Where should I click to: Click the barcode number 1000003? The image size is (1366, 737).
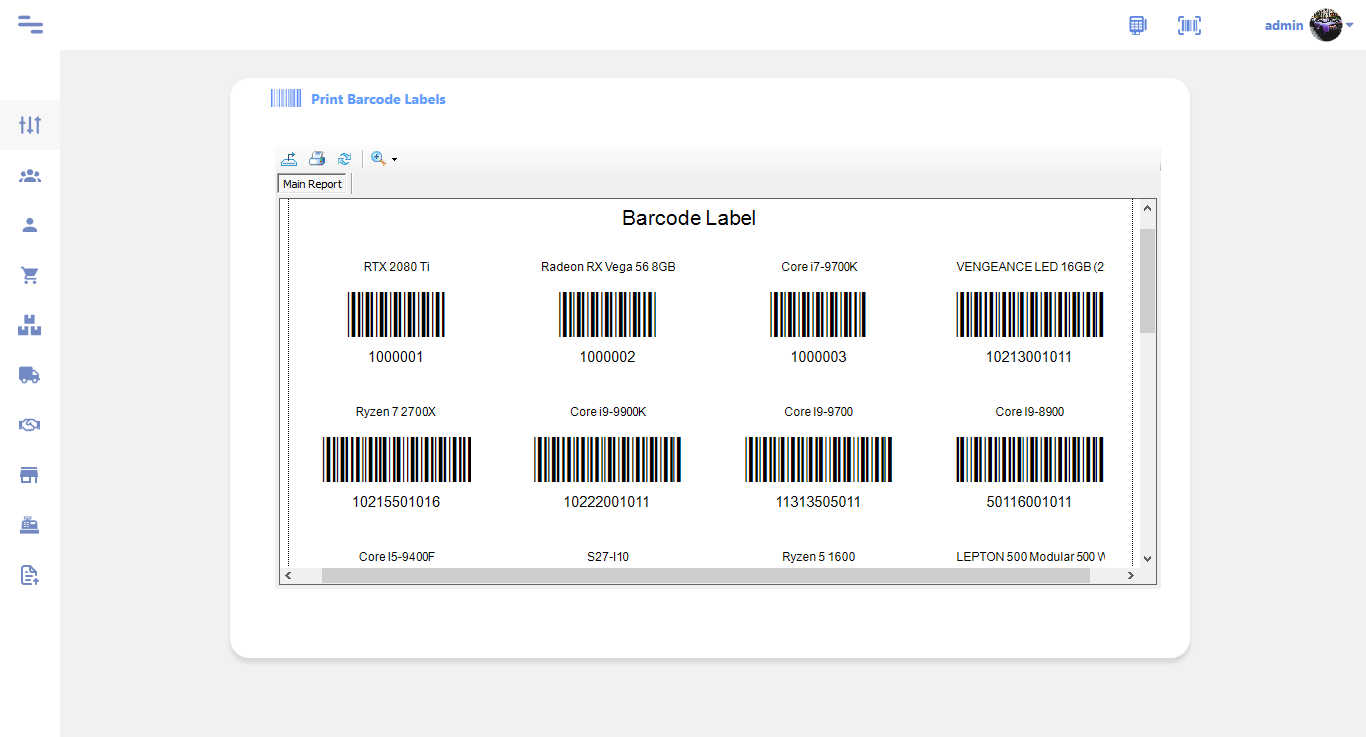[819, 357]
